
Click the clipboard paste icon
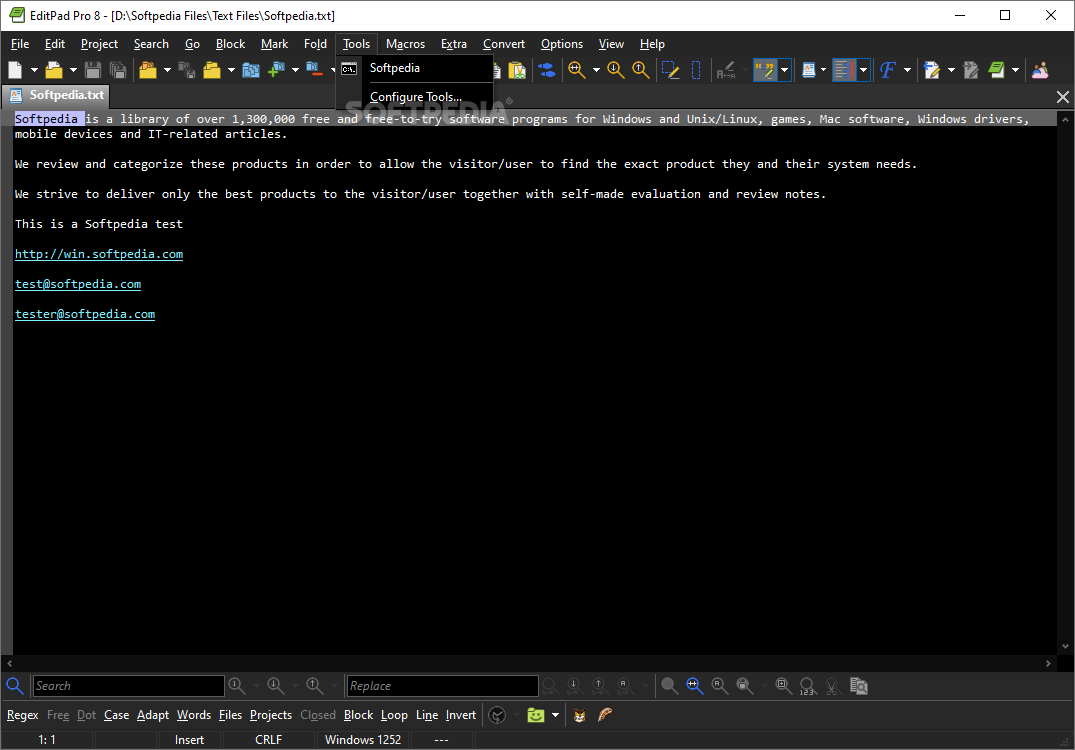517,70
